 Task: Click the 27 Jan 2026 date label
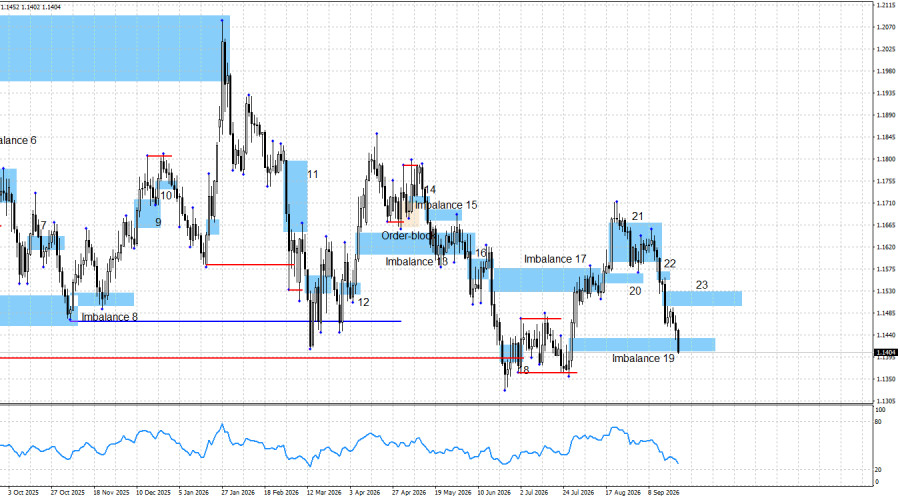click(x=238, y=493)
